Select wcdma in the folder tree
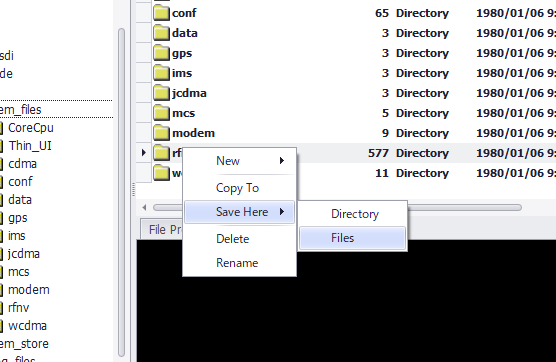Image resolution: width=556 pixels, height=362 pixels. 27,326
